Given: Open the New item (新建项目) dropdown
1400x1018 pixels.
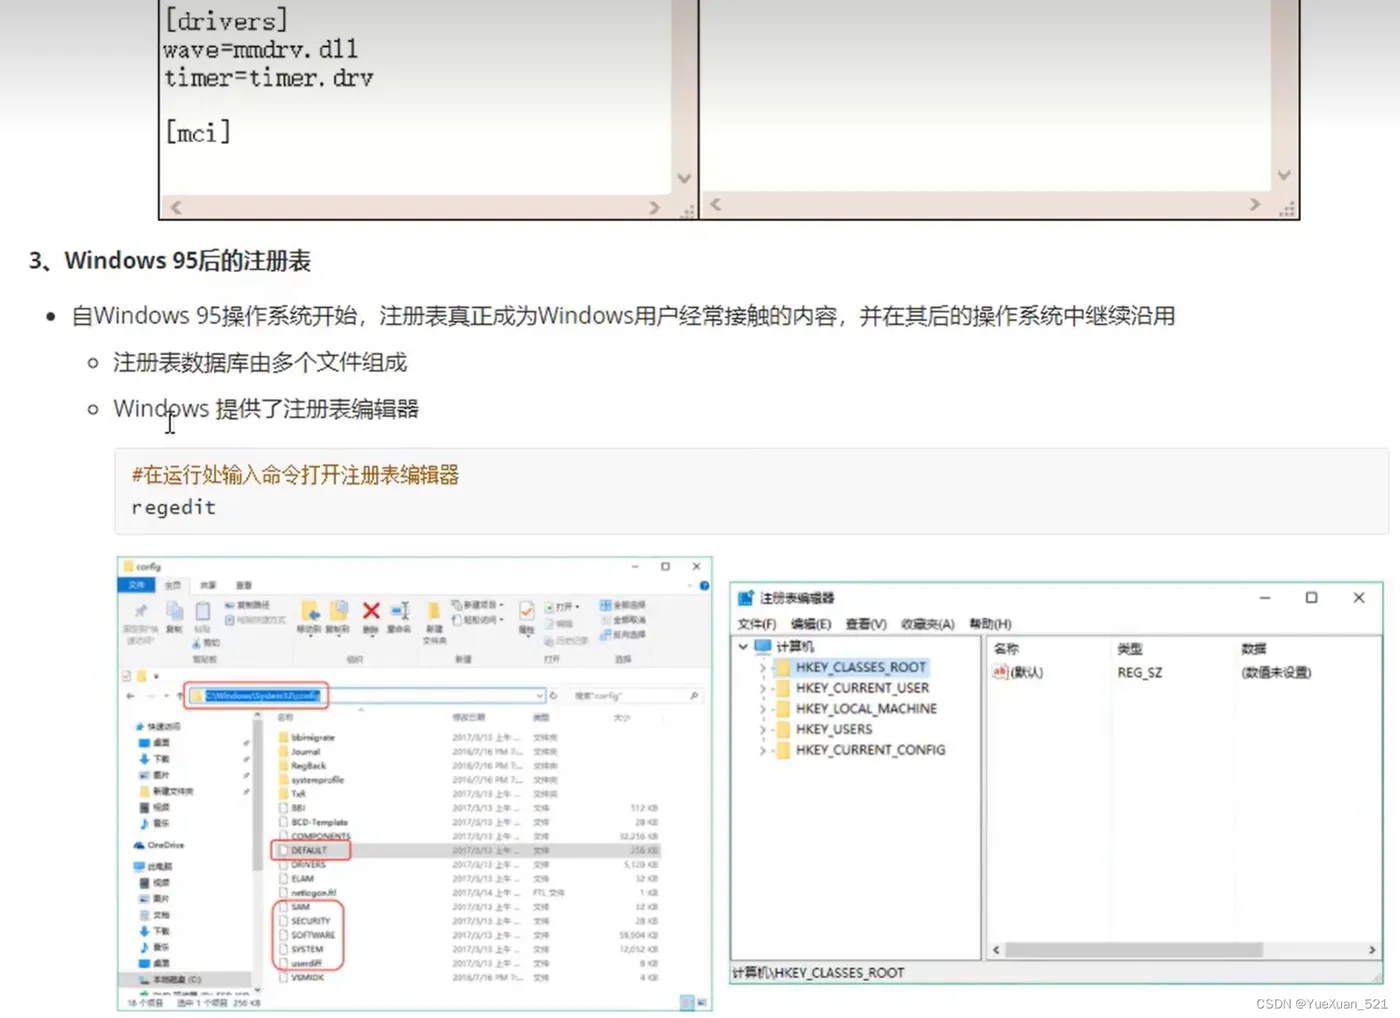Looking at the screenshot, I should point(478,605).
